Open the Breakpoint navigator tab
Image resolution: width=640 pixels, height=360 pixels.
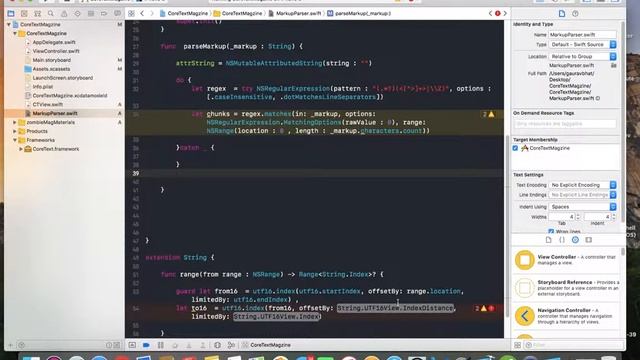[x=104, y=13]
